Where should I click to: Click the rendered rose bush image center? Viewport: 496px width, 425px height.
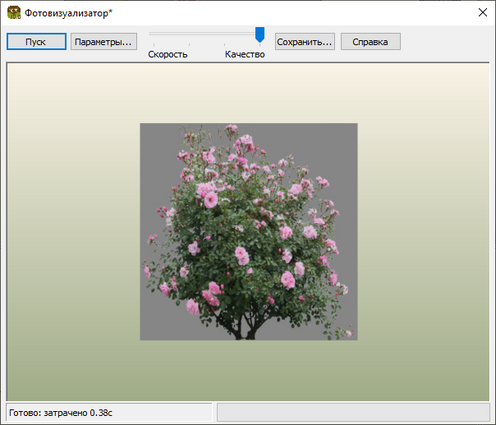tap(249, 232)
